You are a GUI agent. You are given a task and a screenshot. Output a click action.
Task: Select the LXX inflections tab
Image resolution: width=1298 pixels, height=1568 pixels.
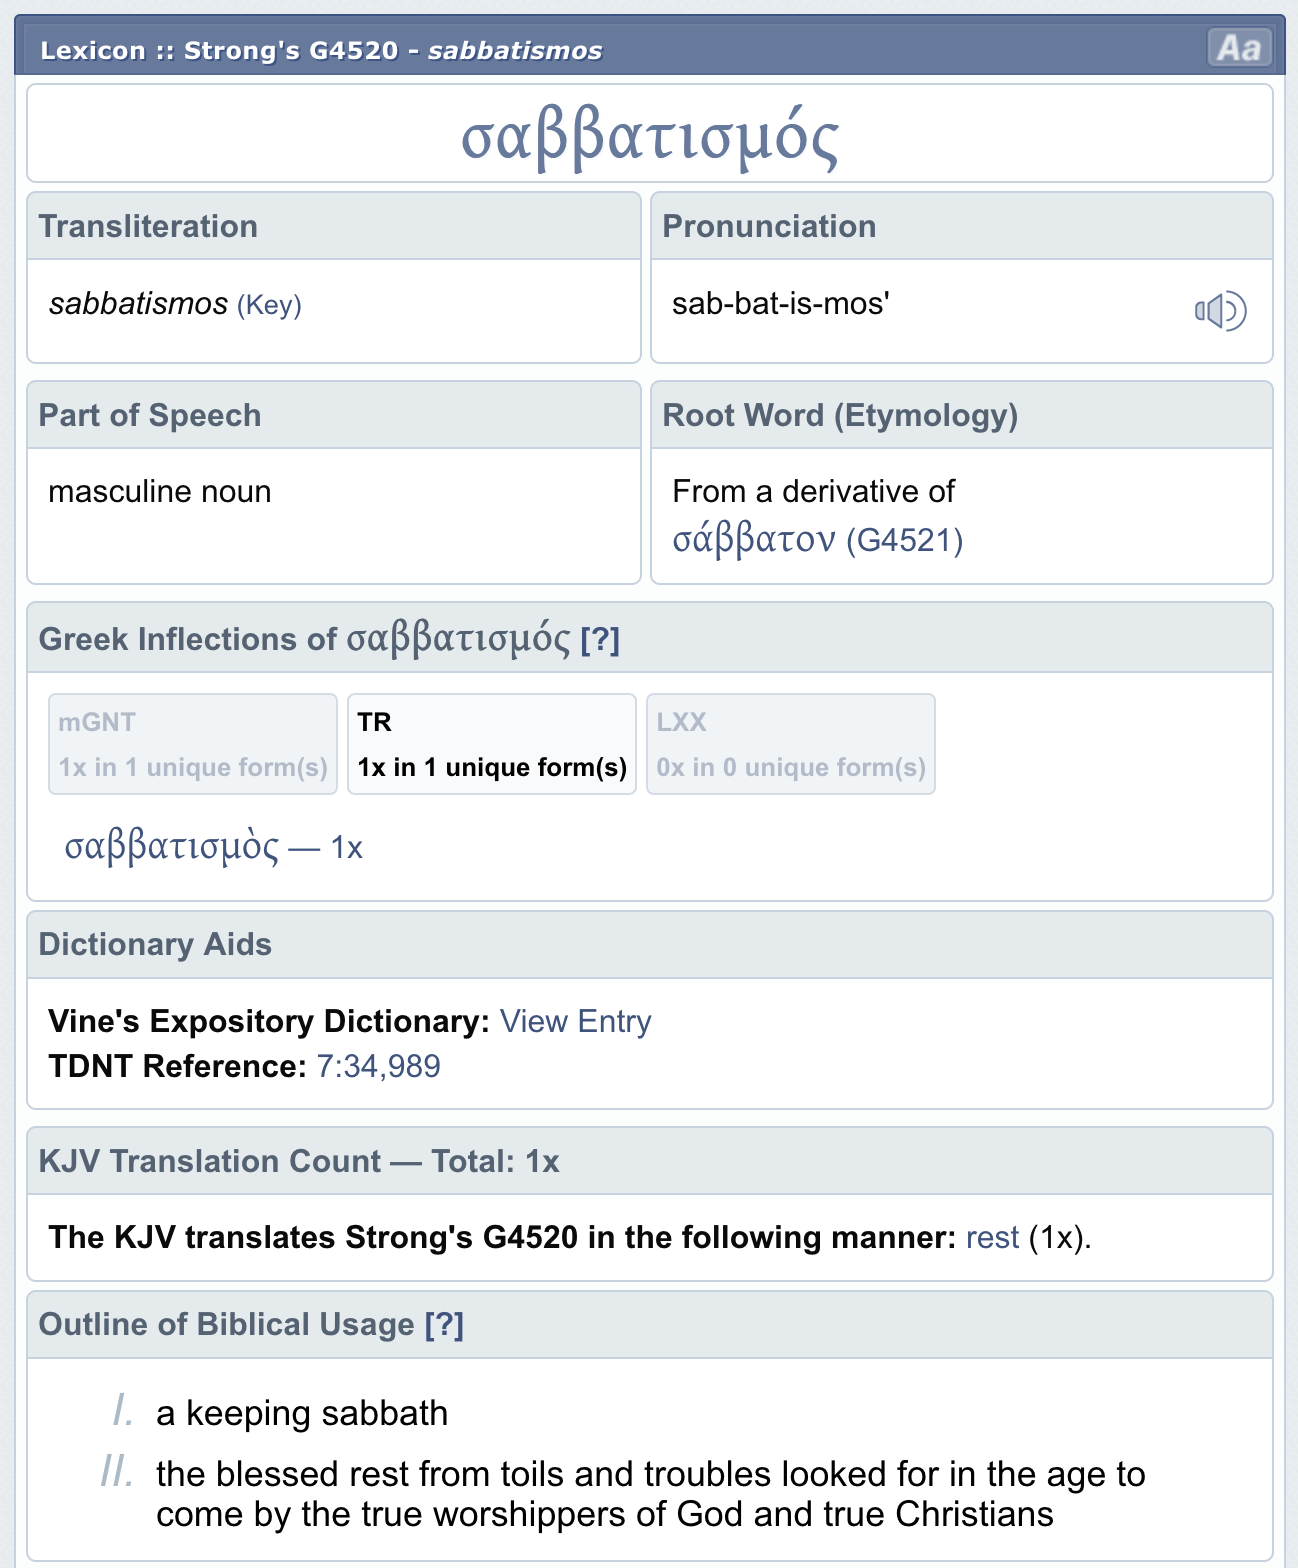[x=790, y=744]
